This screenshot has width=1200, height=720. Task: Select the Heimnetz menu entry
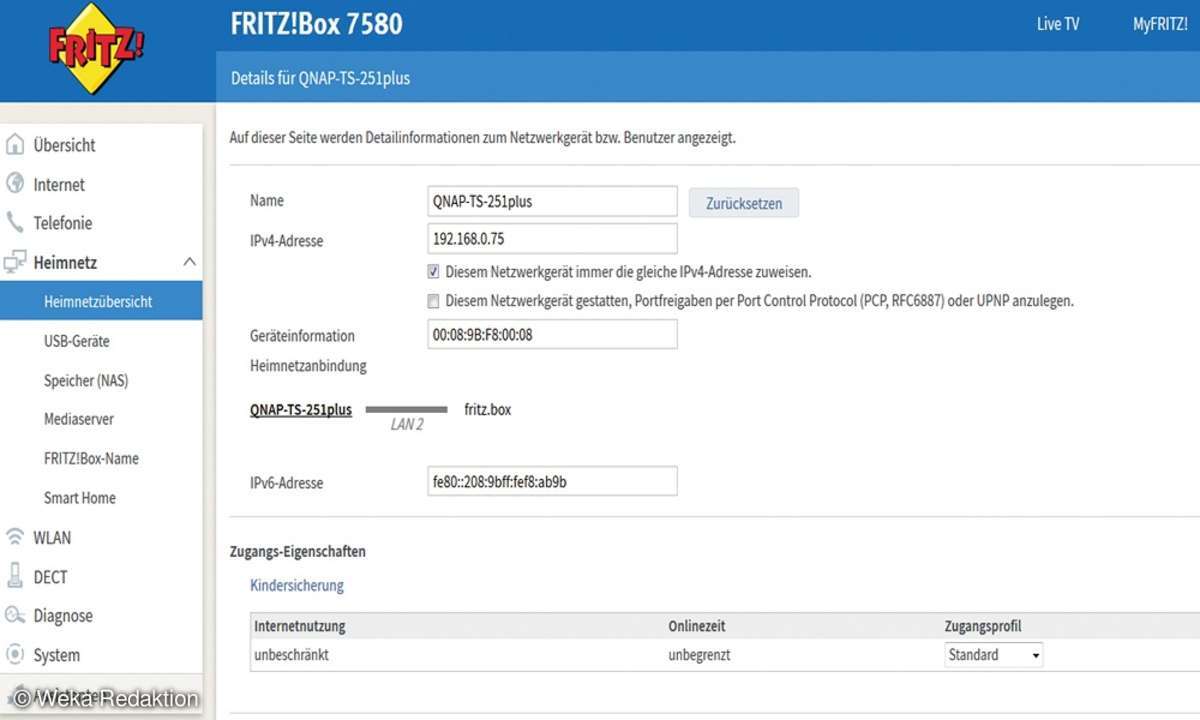point(65,263)
